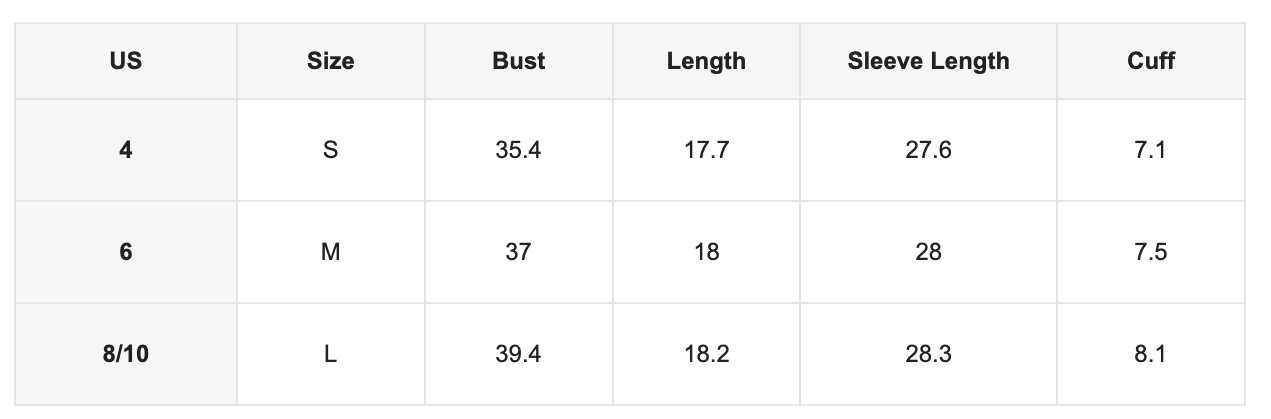
Task: Click the Length column header
Action: pyautogui.click(x=706, y=61)
